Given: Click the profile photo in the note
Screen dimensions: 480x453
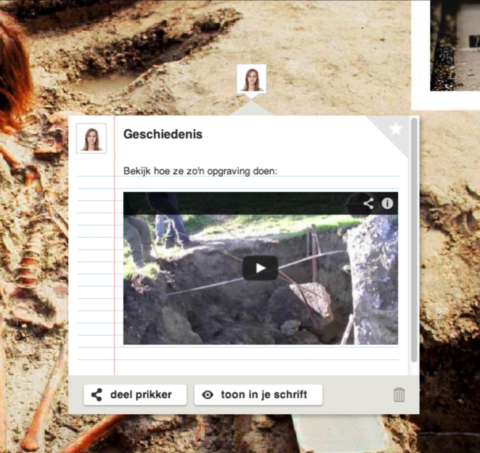Looking at the screenshot, I should (x=91, y=138).
